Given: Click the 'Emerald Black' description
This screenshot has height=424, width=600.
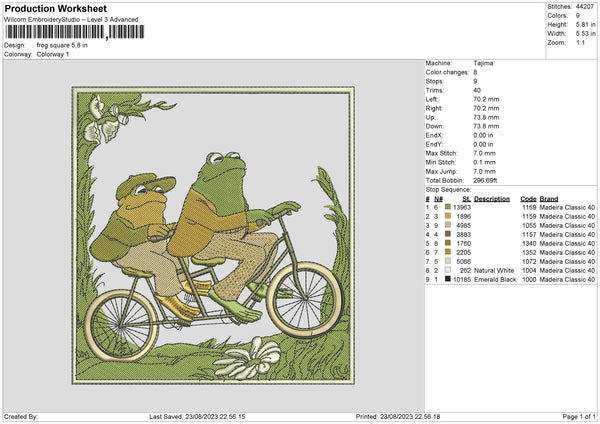Looking at the screenshot, I should click(x=495, y=280).
